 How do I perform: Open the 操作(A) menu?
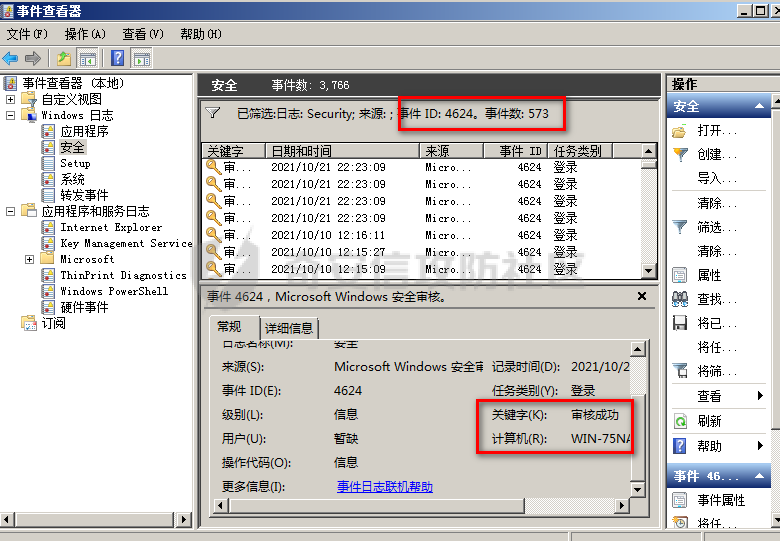coord(85,34)
